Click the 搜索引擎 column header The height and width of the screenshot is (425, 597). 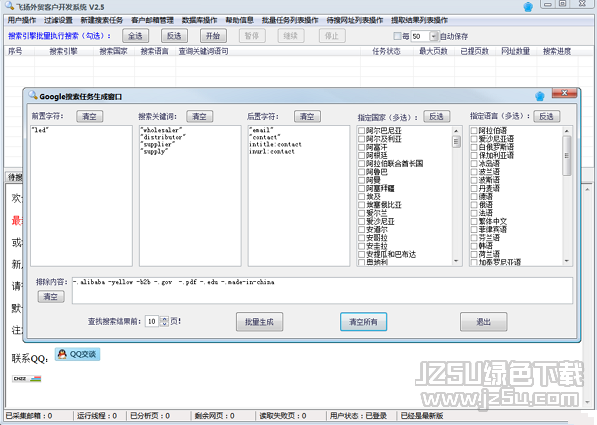click(64, 51)
